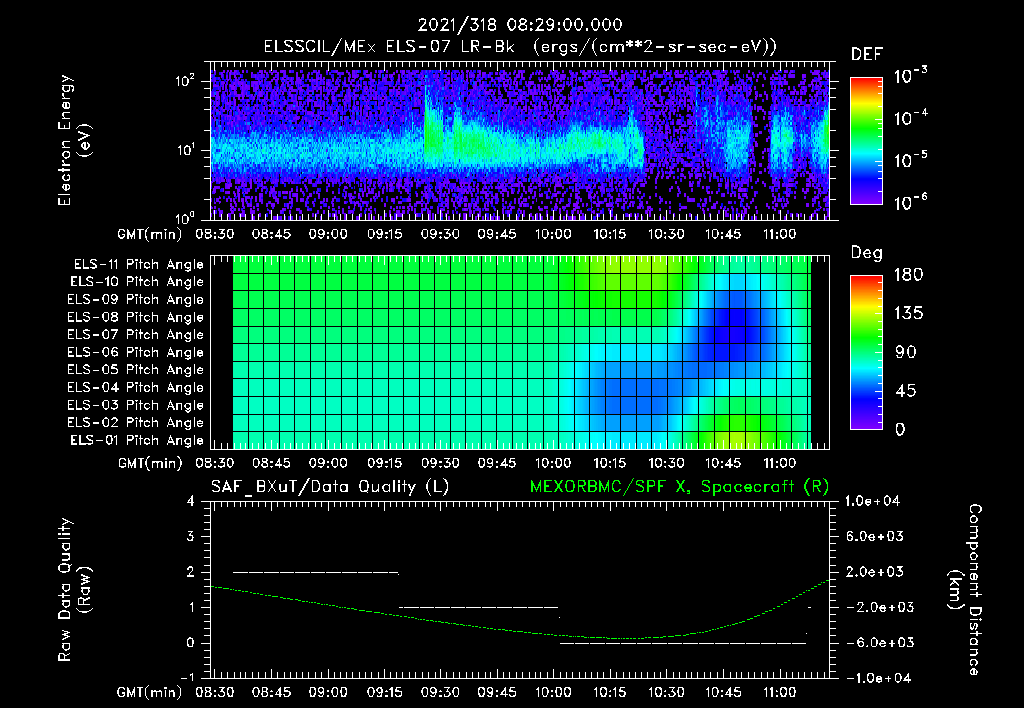
Task: Click the Electron Energy (eV) axis title
Action: point(74,140)
